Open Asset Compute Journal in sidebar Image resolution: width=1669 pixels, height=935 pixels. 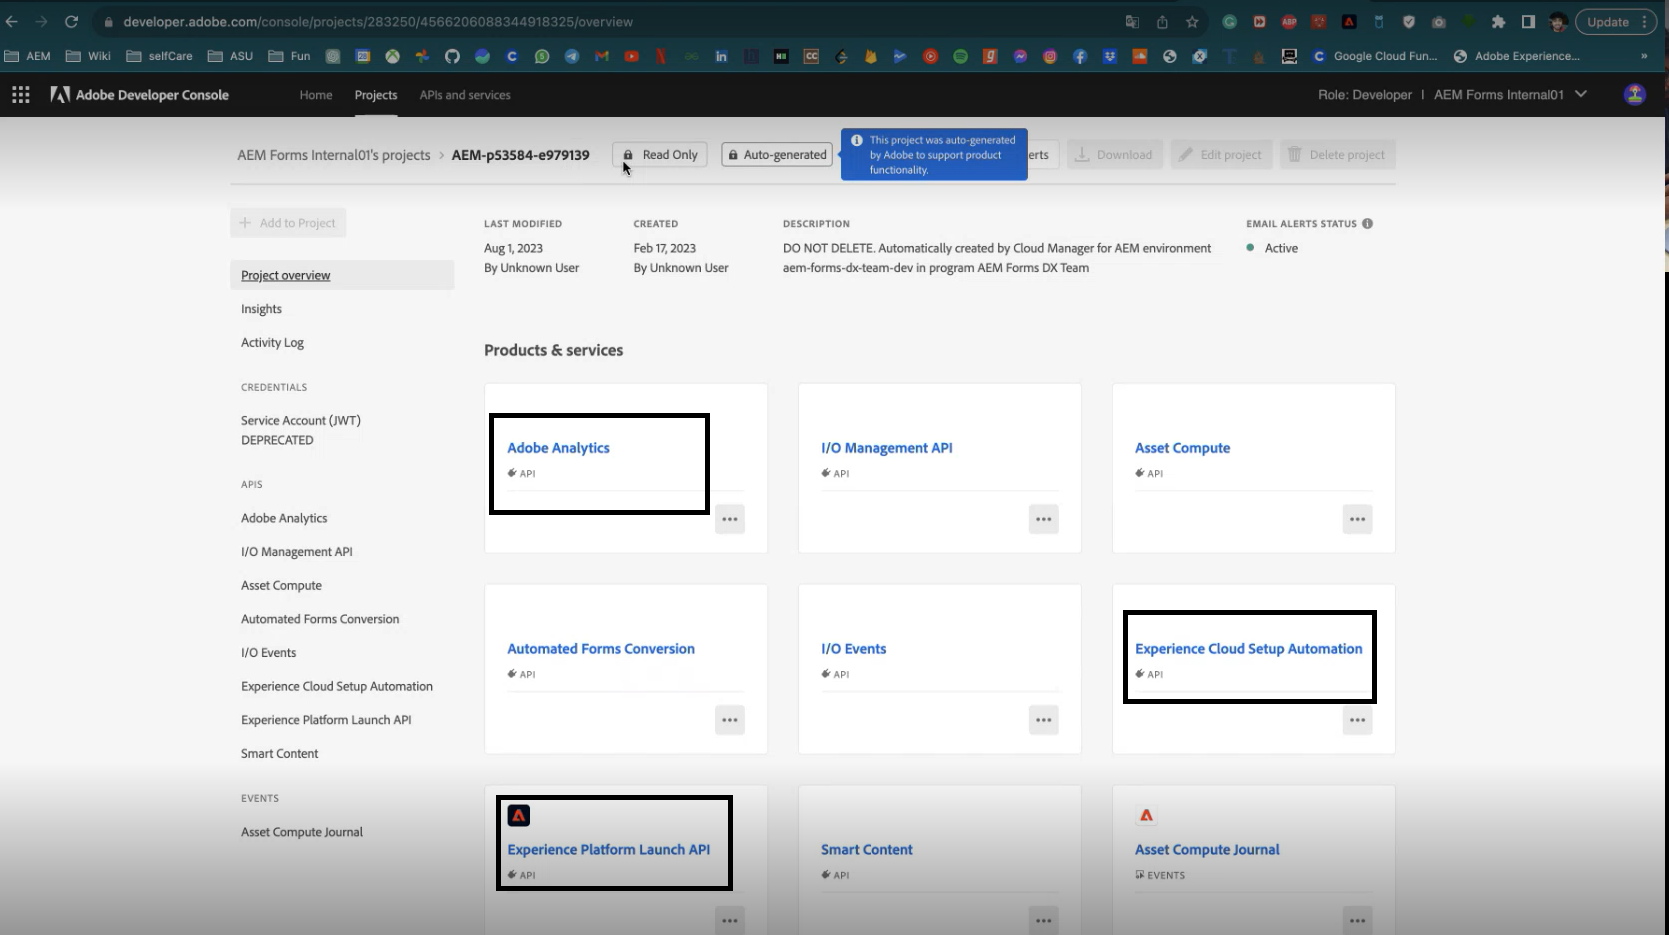tap(302, 832)
